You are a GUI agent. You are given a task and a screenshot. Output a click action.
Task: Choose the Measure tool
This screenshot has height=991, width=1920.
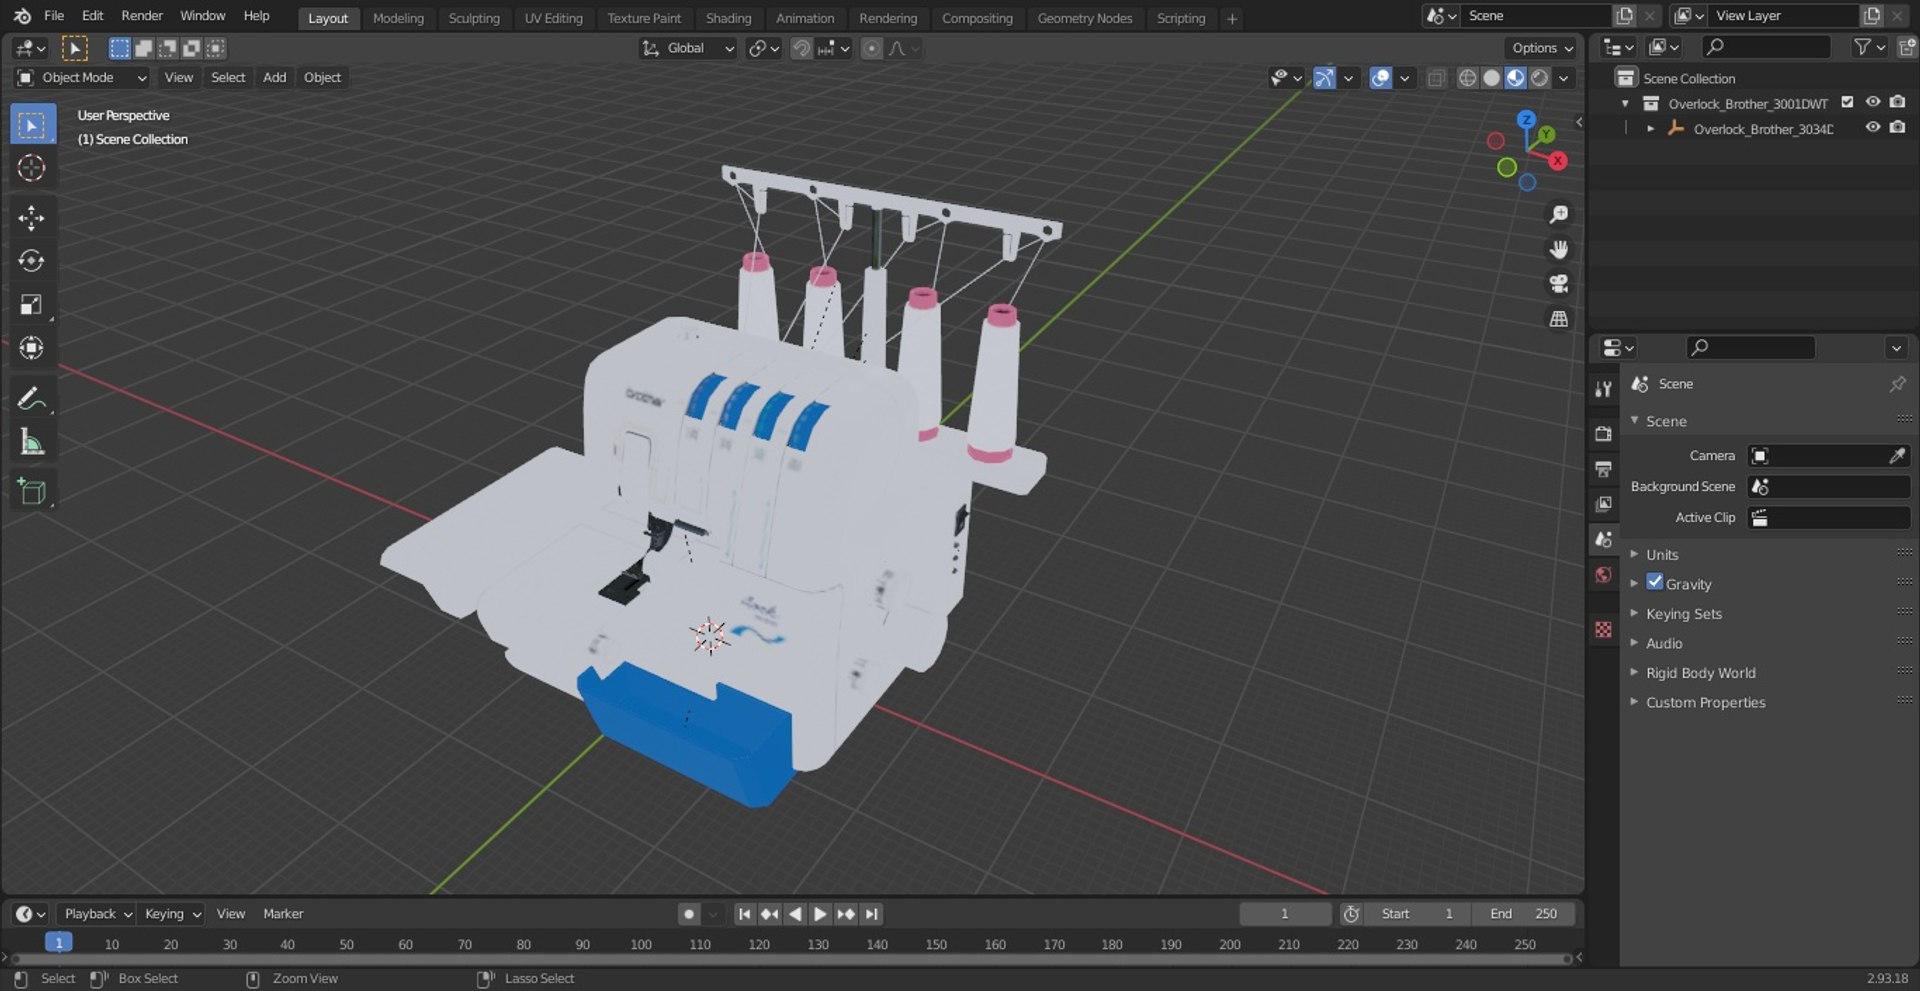tap(32, 443)
